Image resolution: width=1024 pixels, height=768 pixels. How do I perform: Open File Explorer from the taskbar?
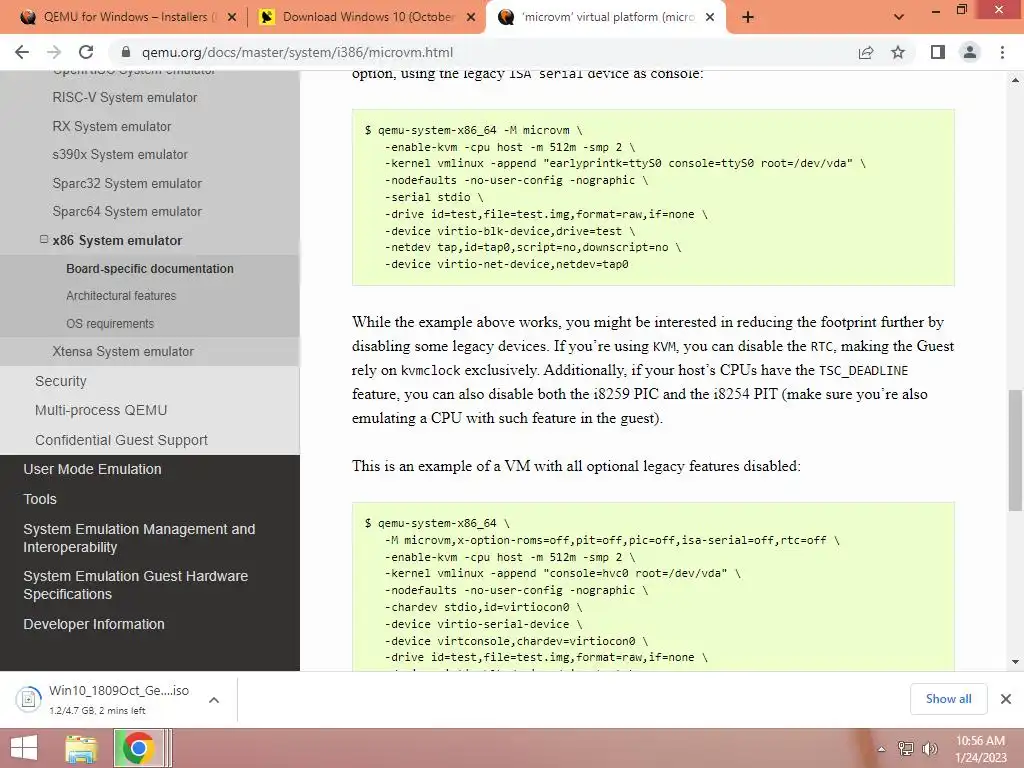pos(81,748)
